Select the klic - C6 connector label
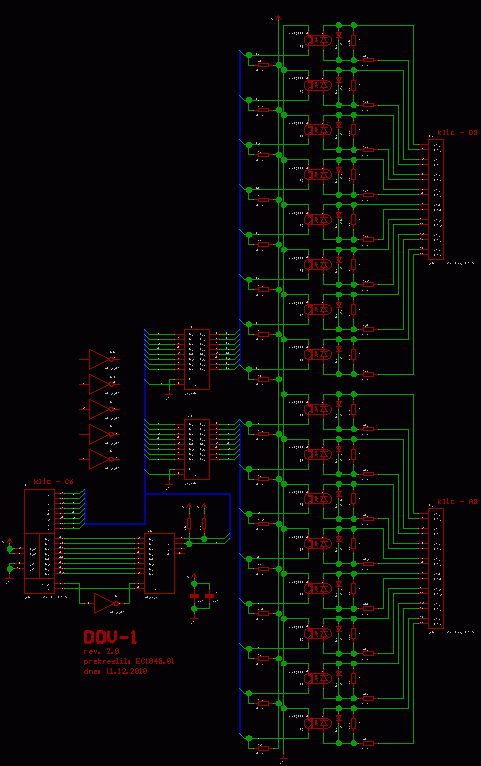The height and width of the screenshot is (766, 481). [x=54, y=482]
